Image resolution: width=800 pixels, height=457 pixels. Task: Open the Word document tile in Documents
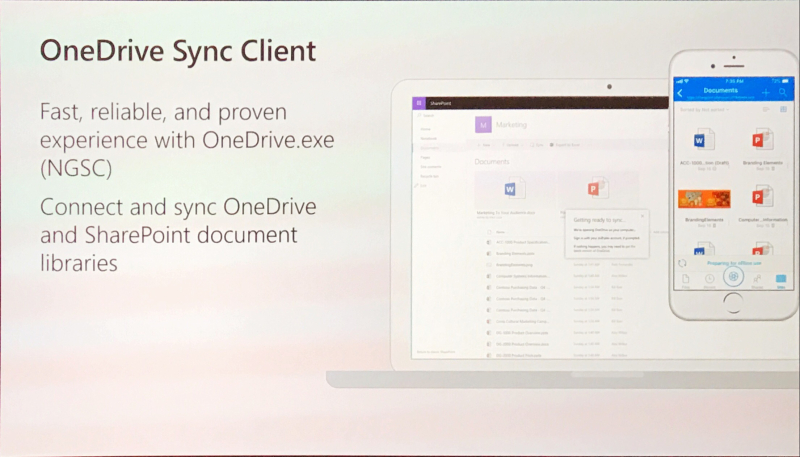(x=514, y=189)
